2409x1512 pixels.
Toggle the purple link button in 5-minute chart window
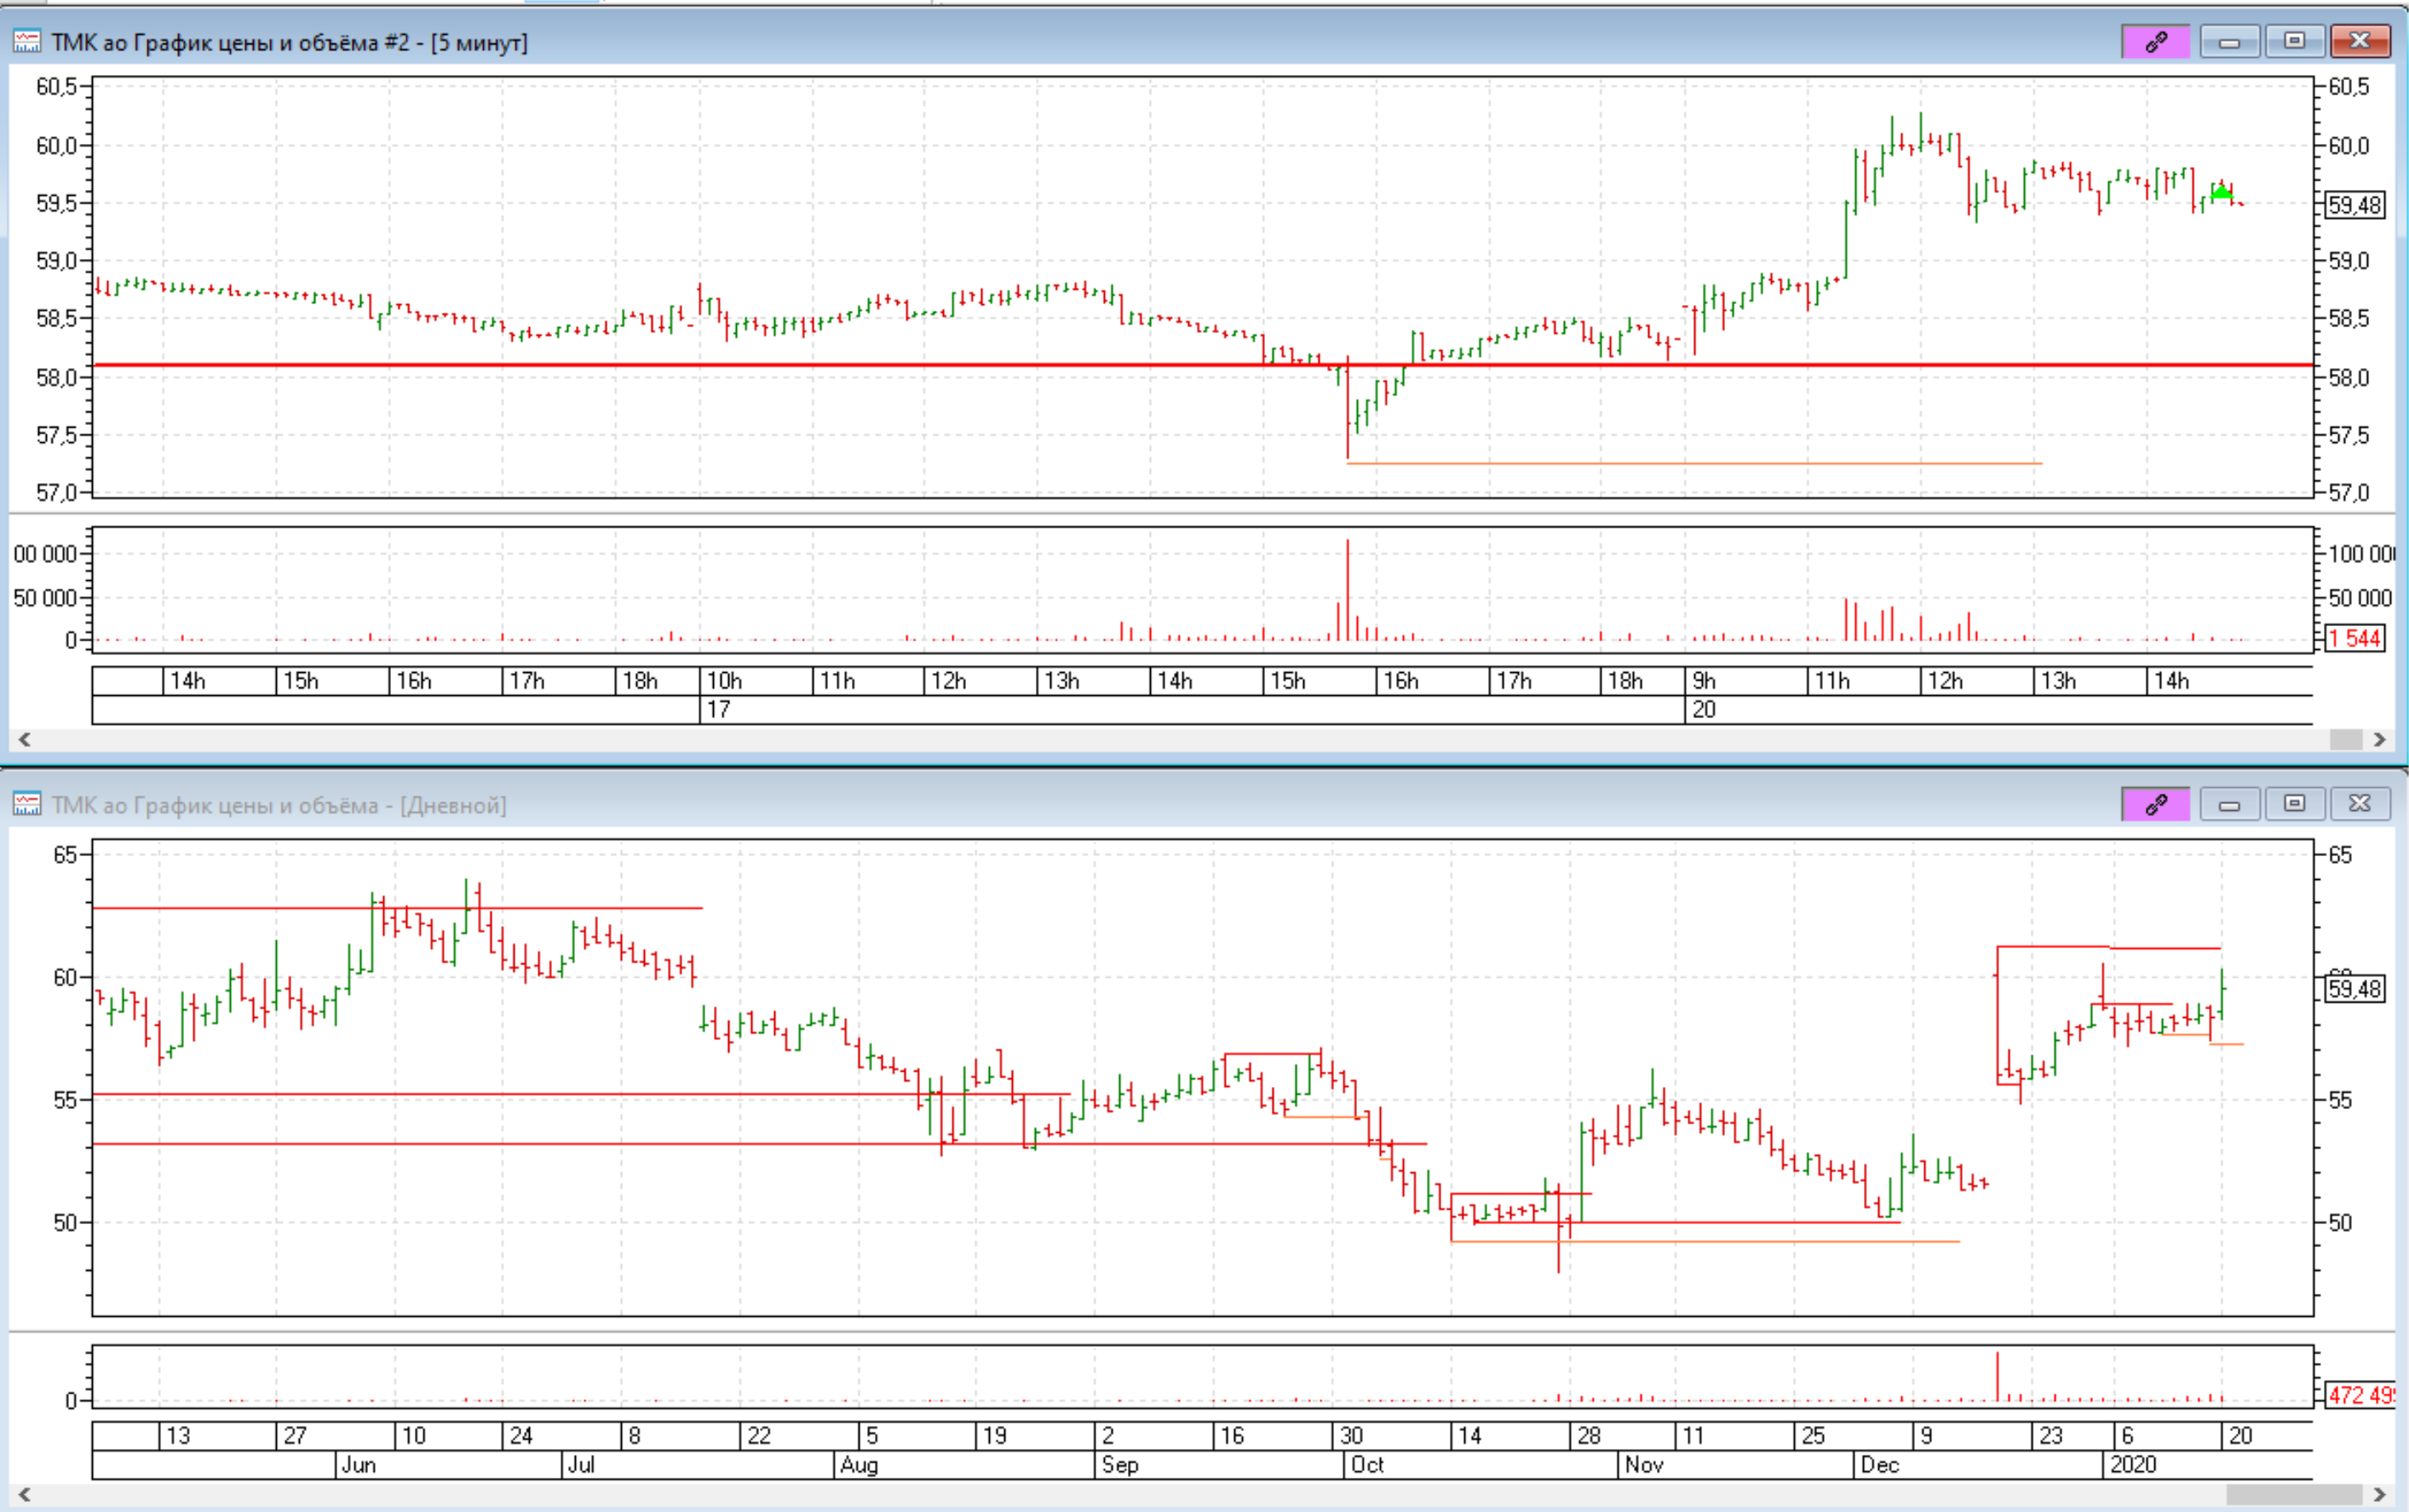[x=2156, y=41]
